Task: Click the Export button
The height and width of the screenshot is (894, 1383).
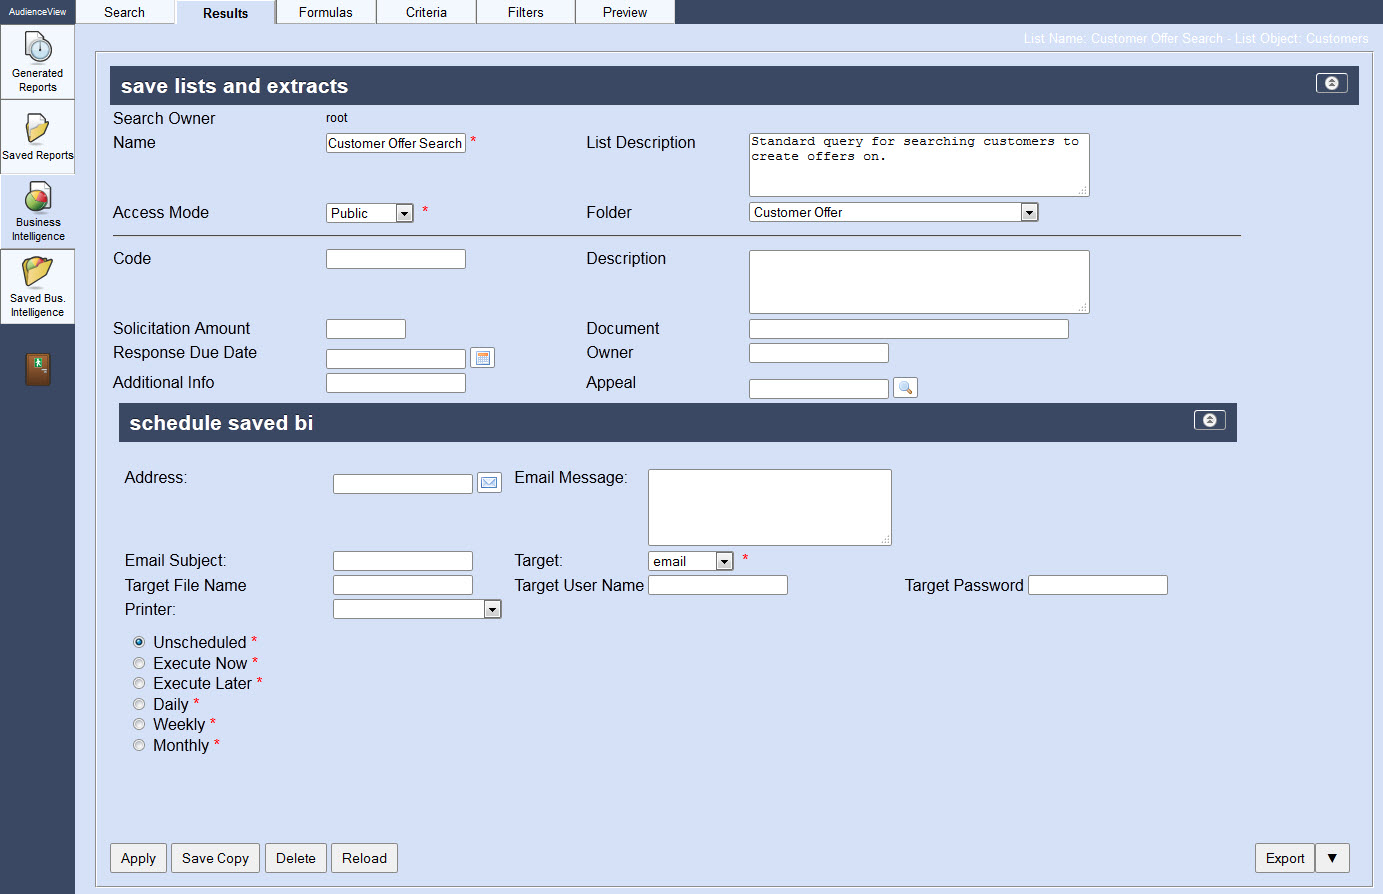Action: pos(1285,858)
